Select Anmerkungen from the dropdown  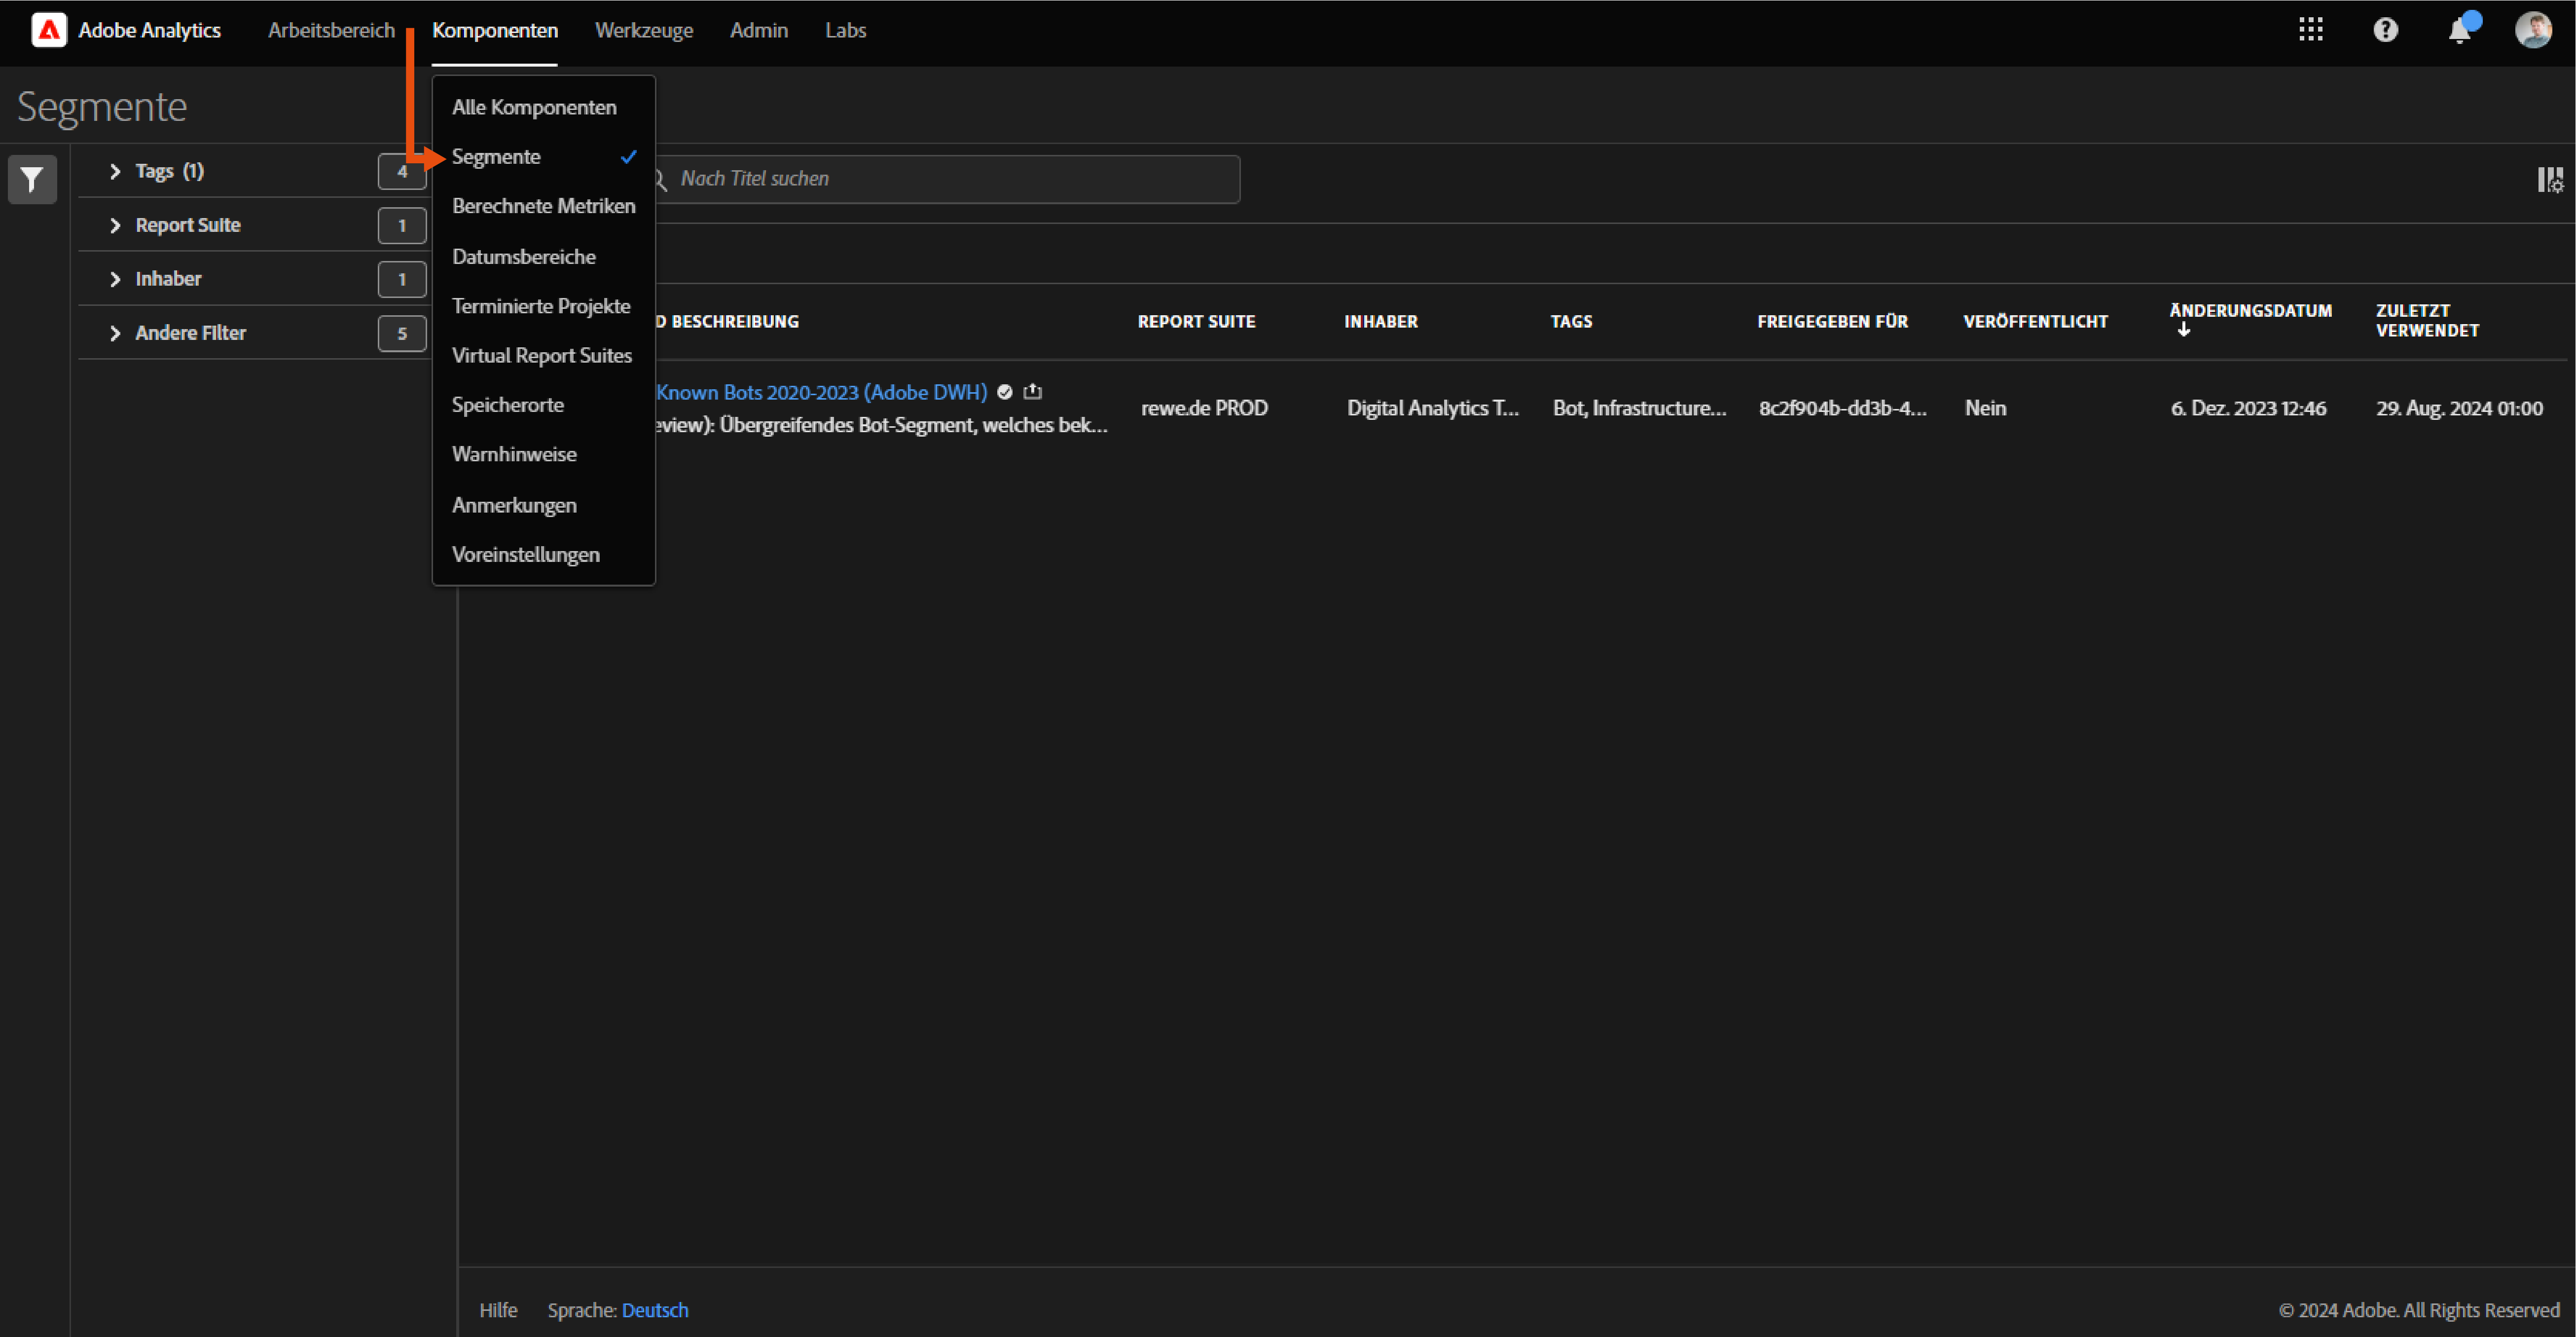click(x=544, y=505)
